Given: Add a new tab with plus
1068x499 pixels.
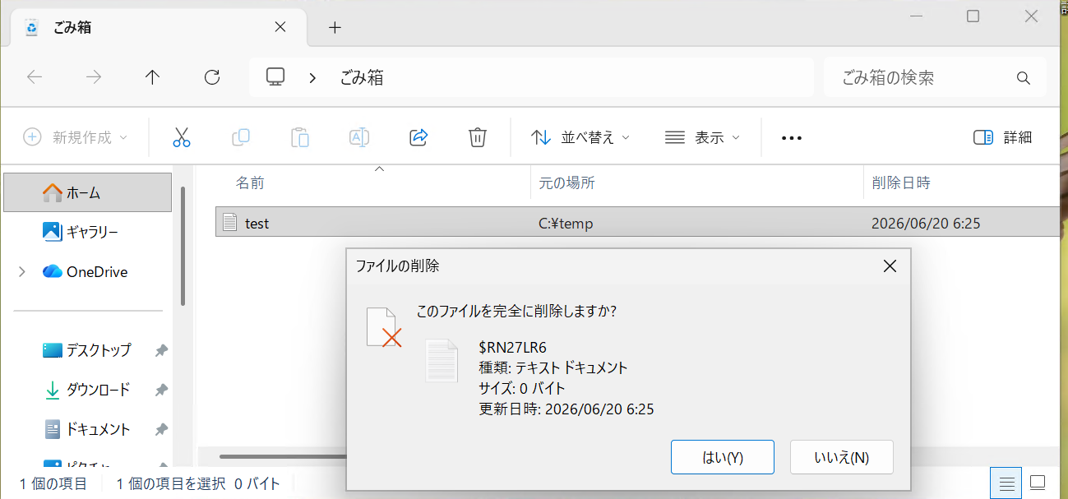Looking at the screenshot, I should click(x=334, y=28).
